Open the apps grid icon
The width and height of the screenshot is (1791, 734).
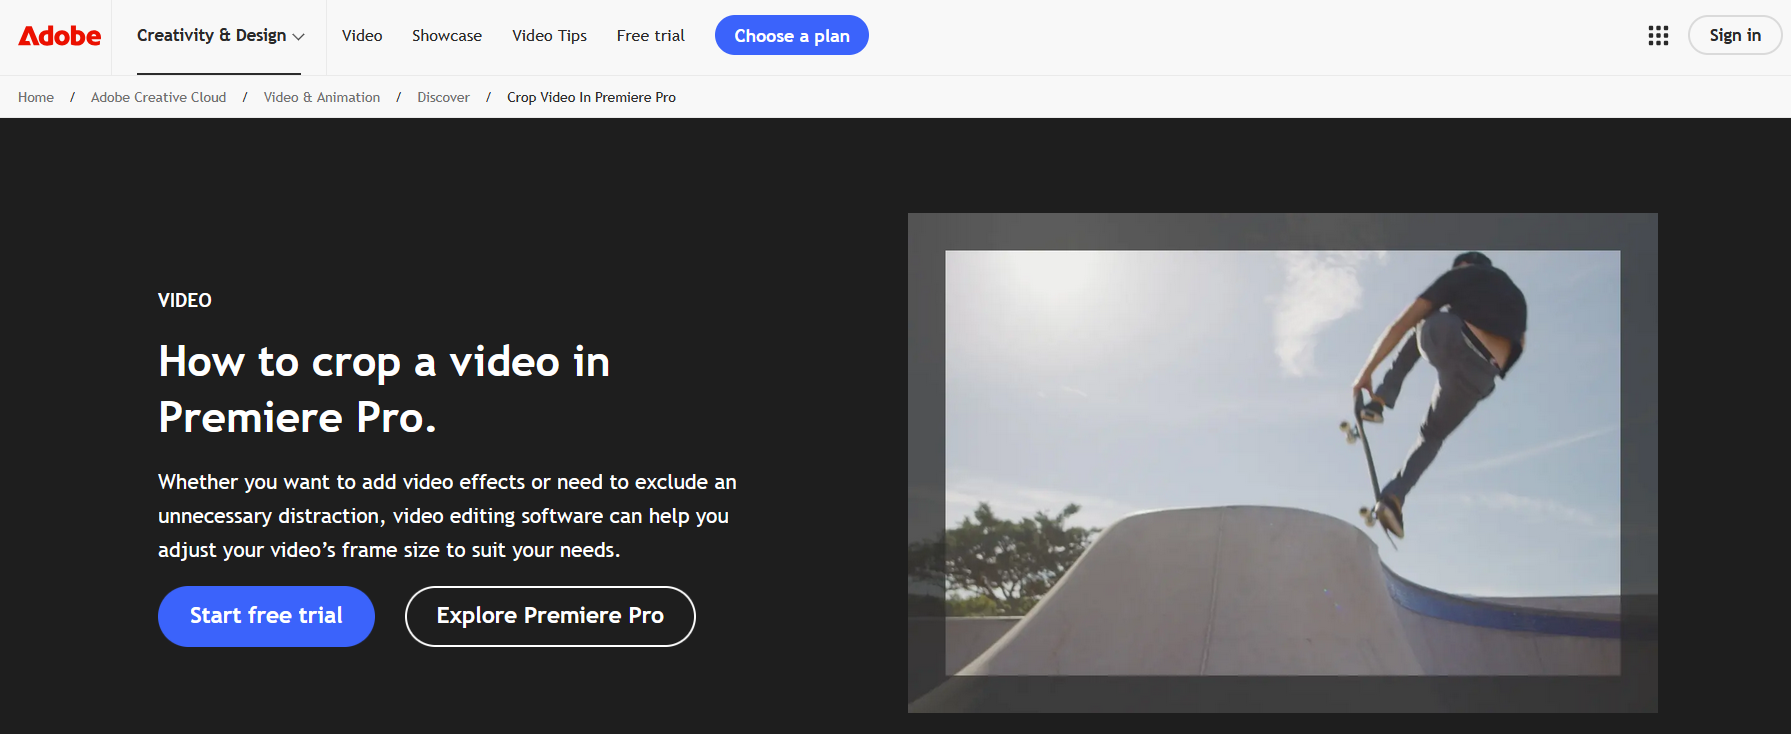(1658, 36)
